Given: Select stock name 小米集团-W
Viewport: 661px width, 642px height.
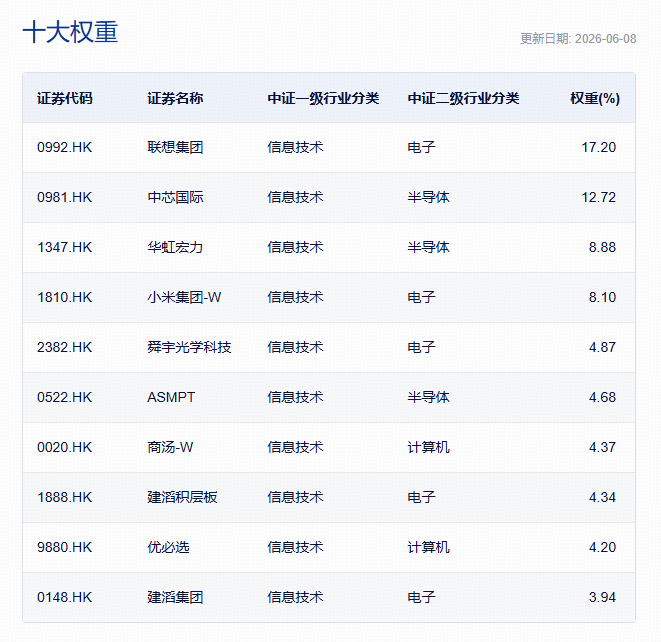Looking at the screenshot, I should point(184,297).
